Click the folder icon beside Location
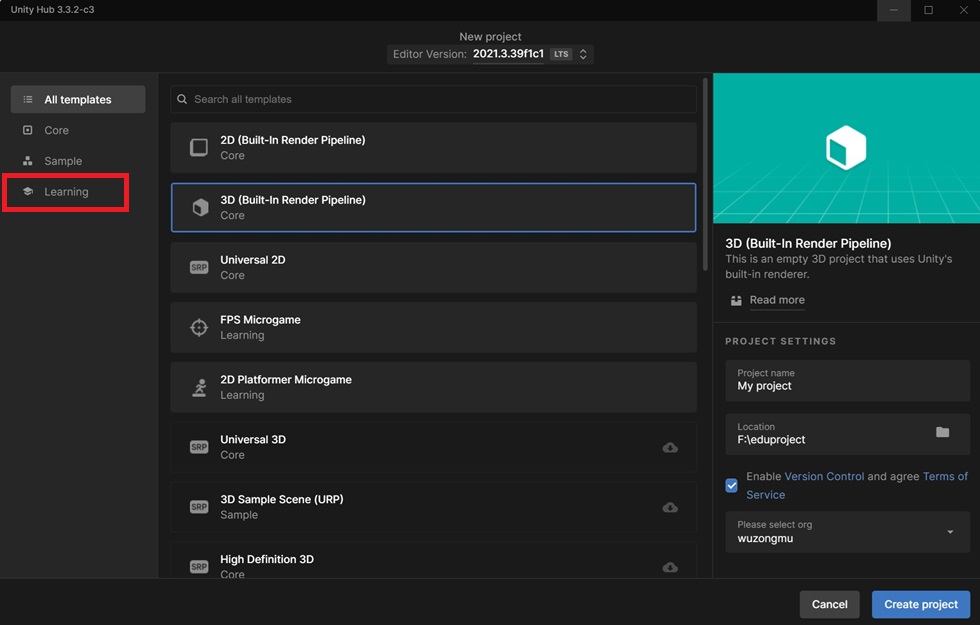Image resolution: width=980 pixels, height=625 pixels. point(942,432)
